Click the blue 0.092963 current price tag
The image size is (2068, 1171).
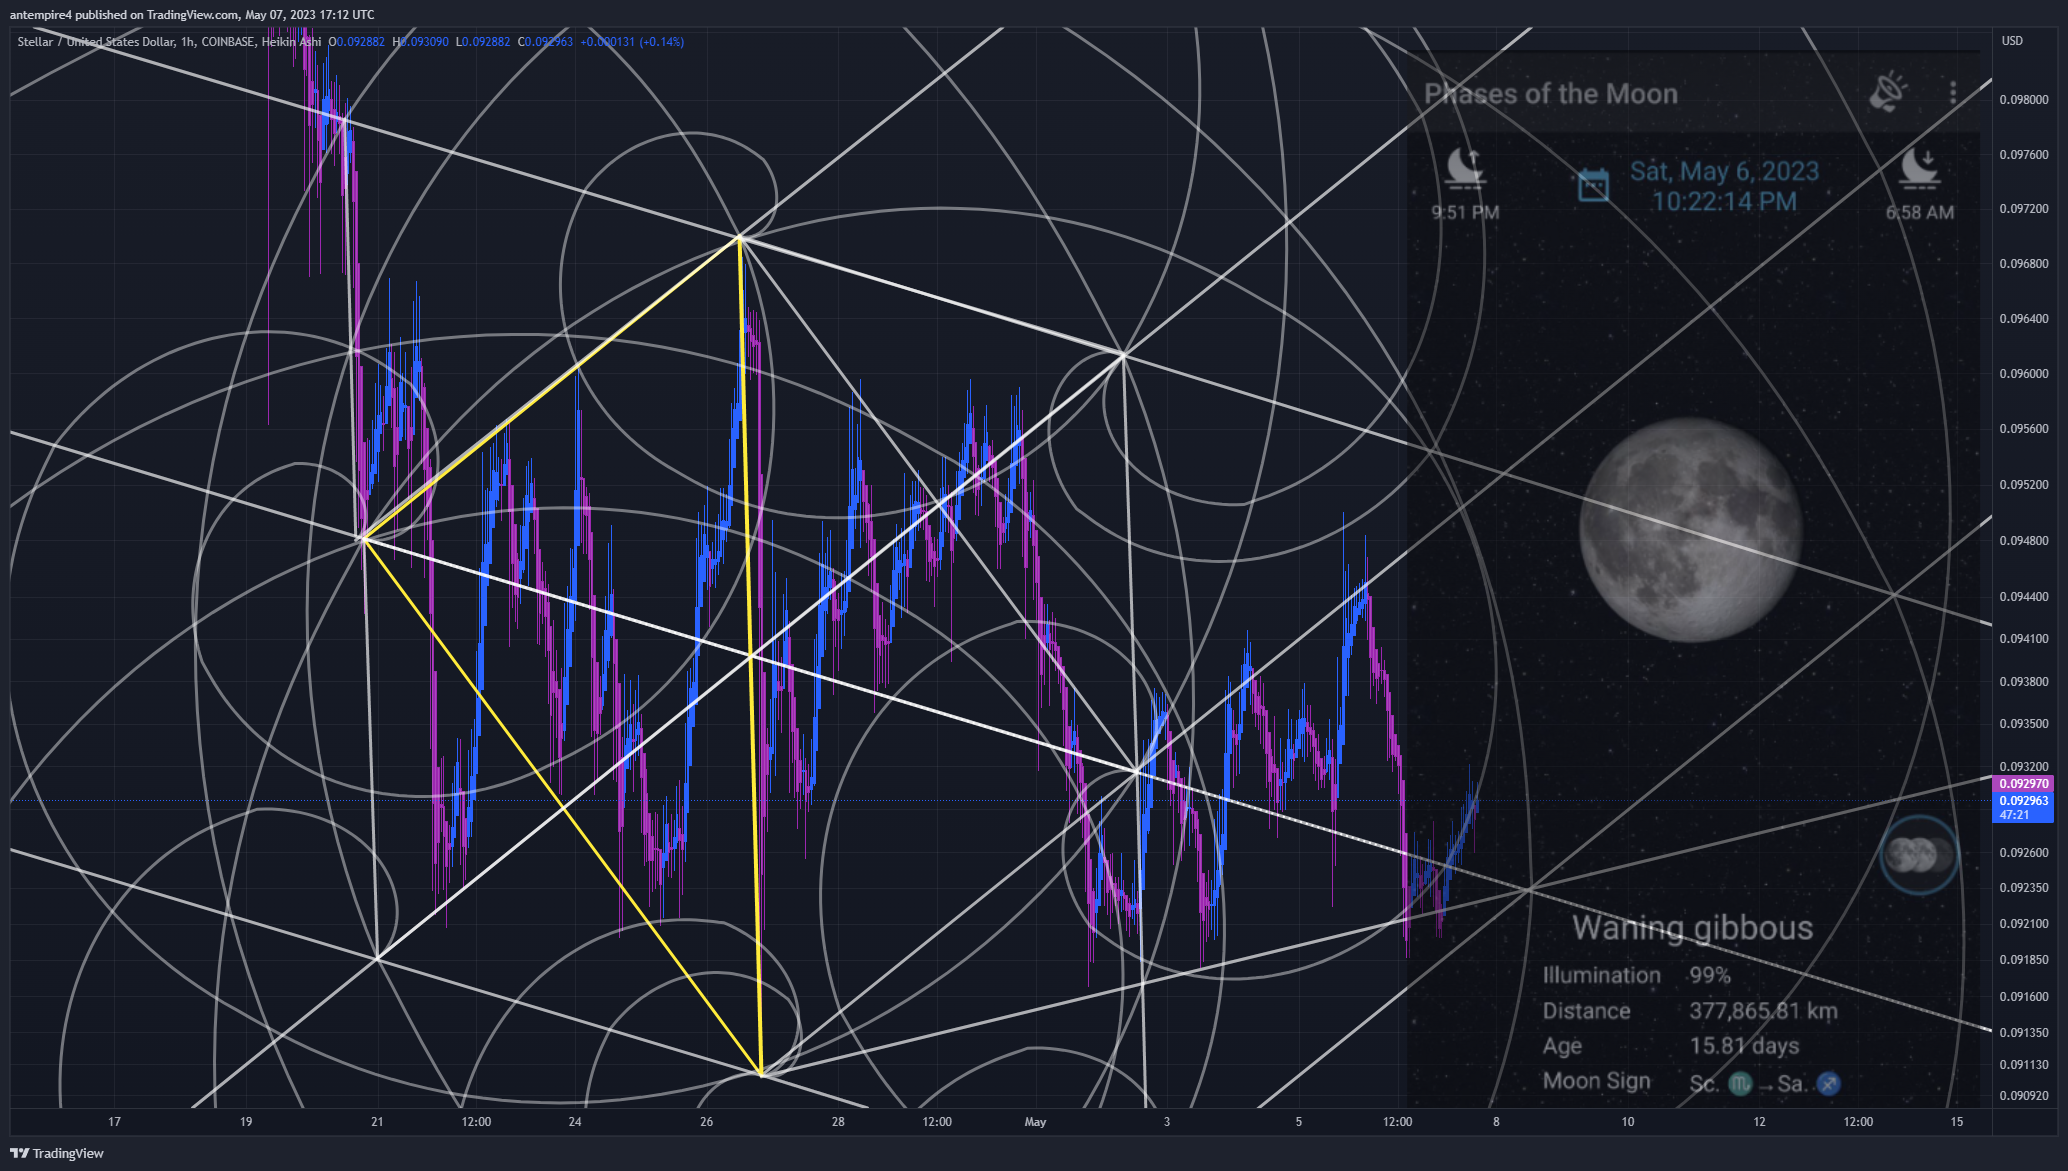tap(2023, 801)
